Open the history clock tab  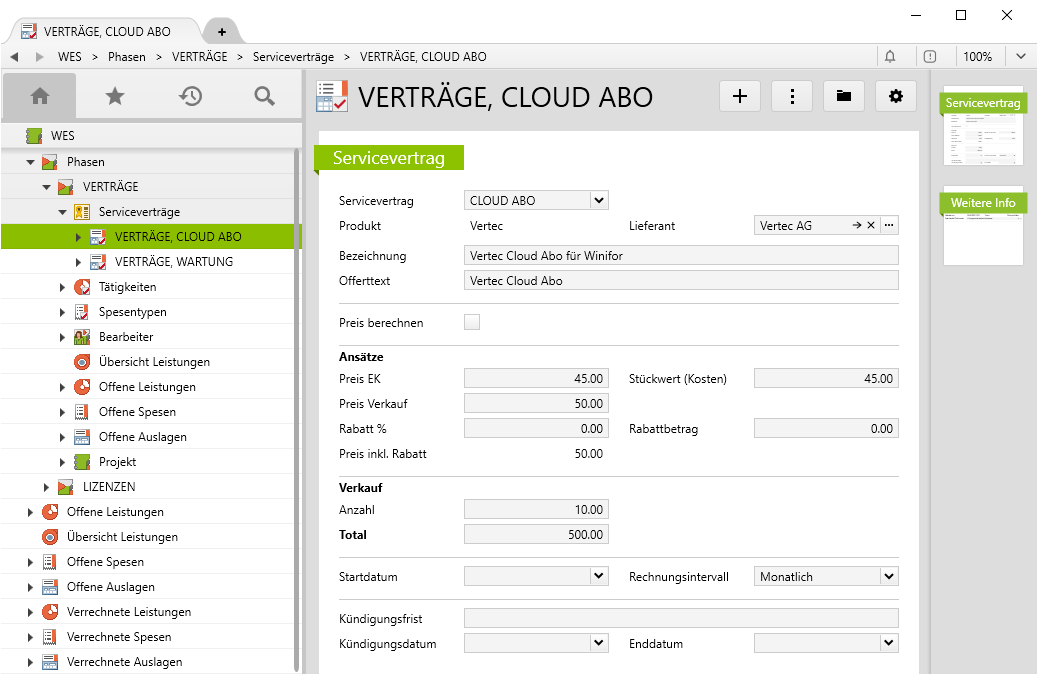coord(190,96)
